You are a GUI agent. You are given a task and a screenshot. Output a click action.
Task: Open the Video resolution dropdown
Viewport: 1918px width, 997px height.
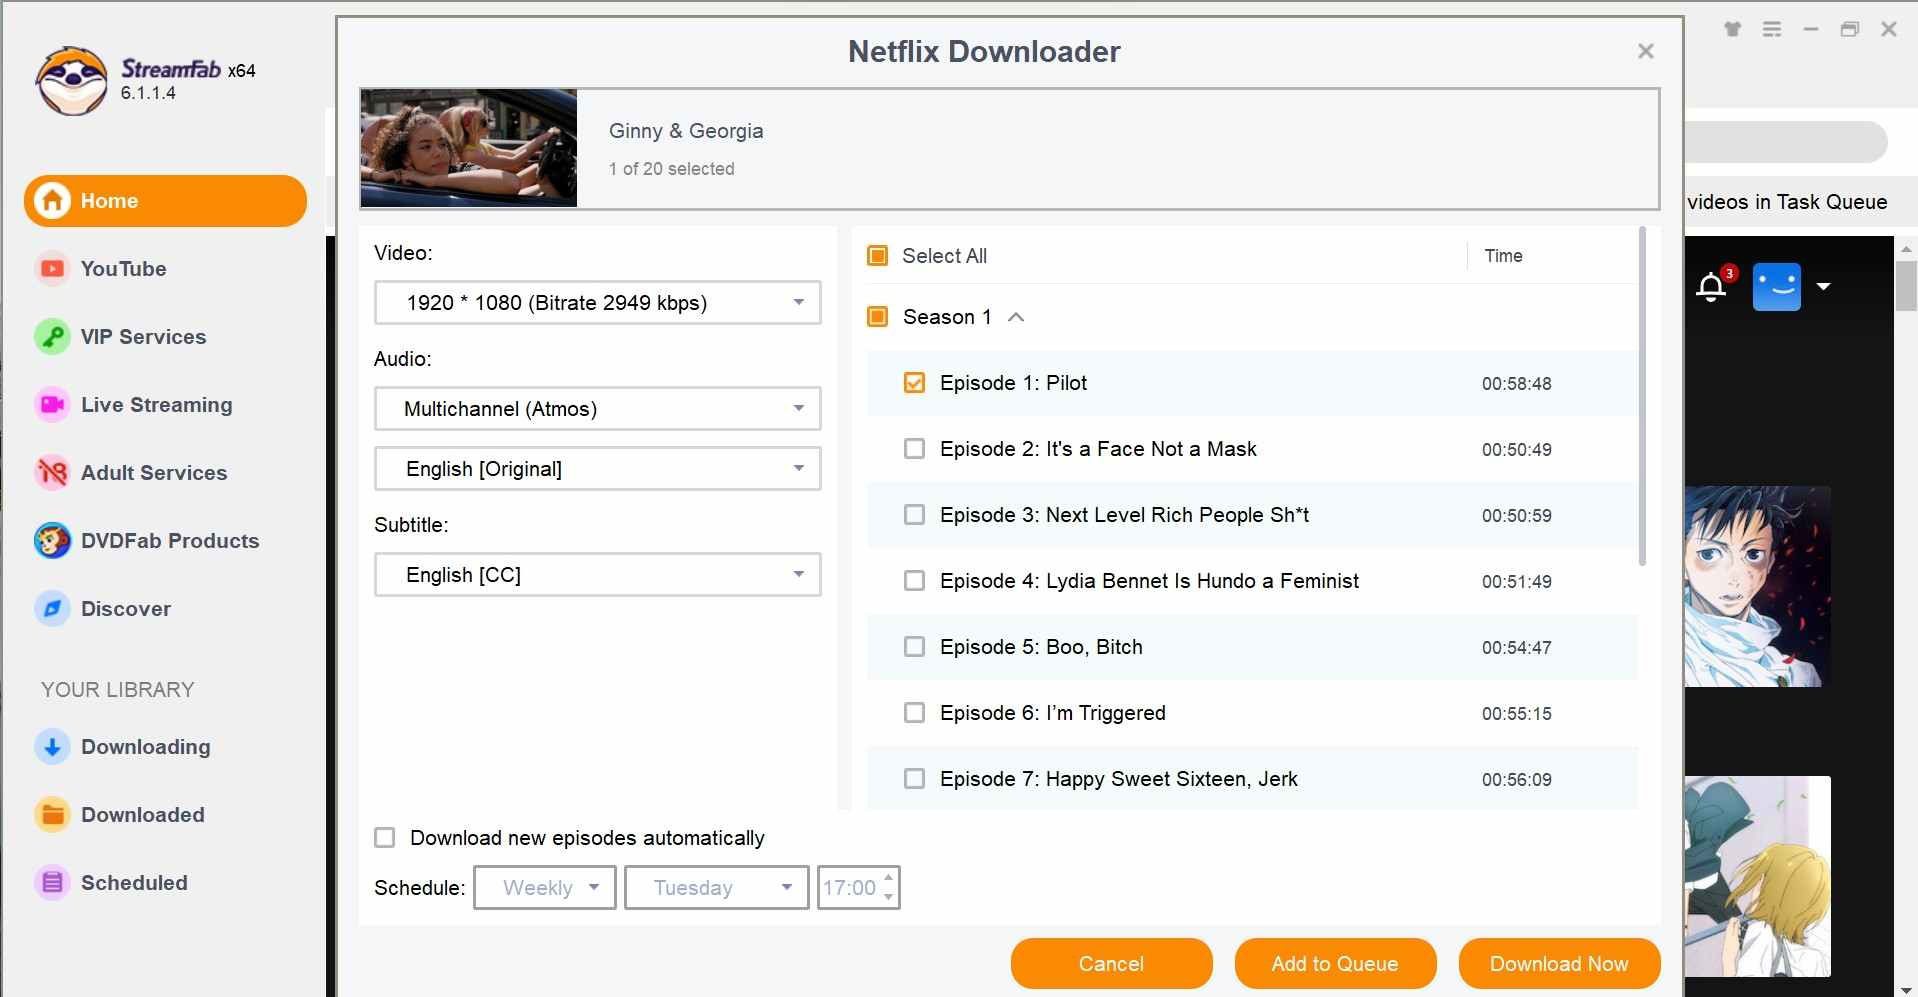[x=597, y=303]
